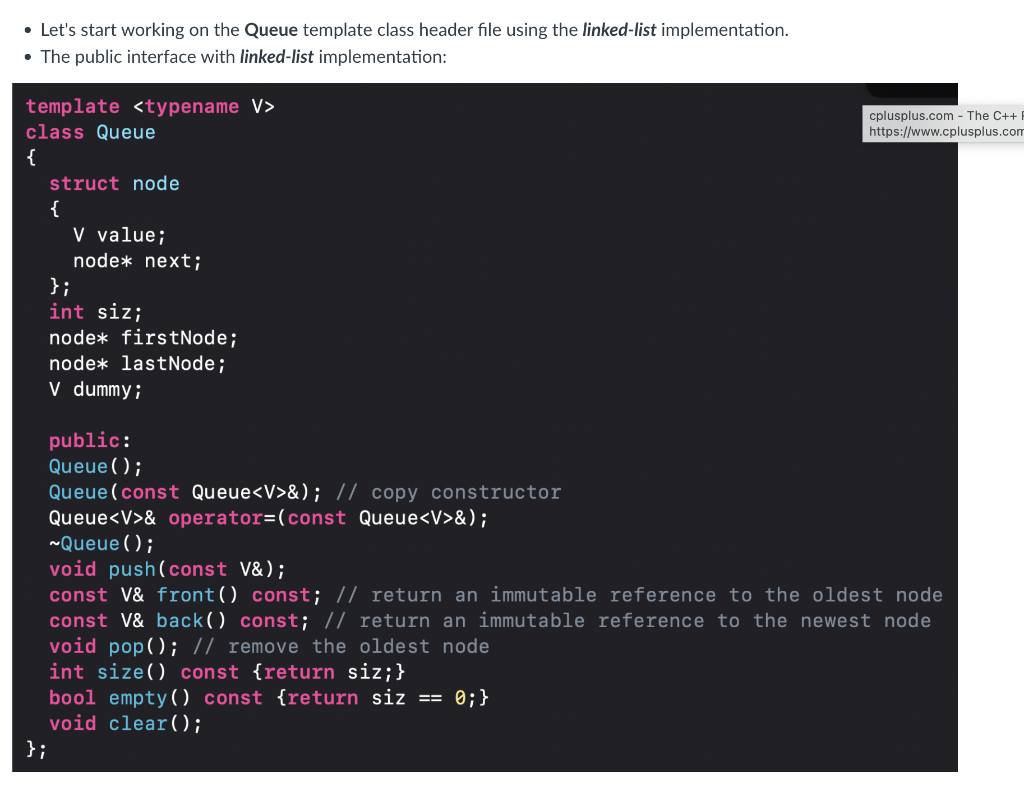
Task: Click the public access specifier
Action: [x=83, y=440]
